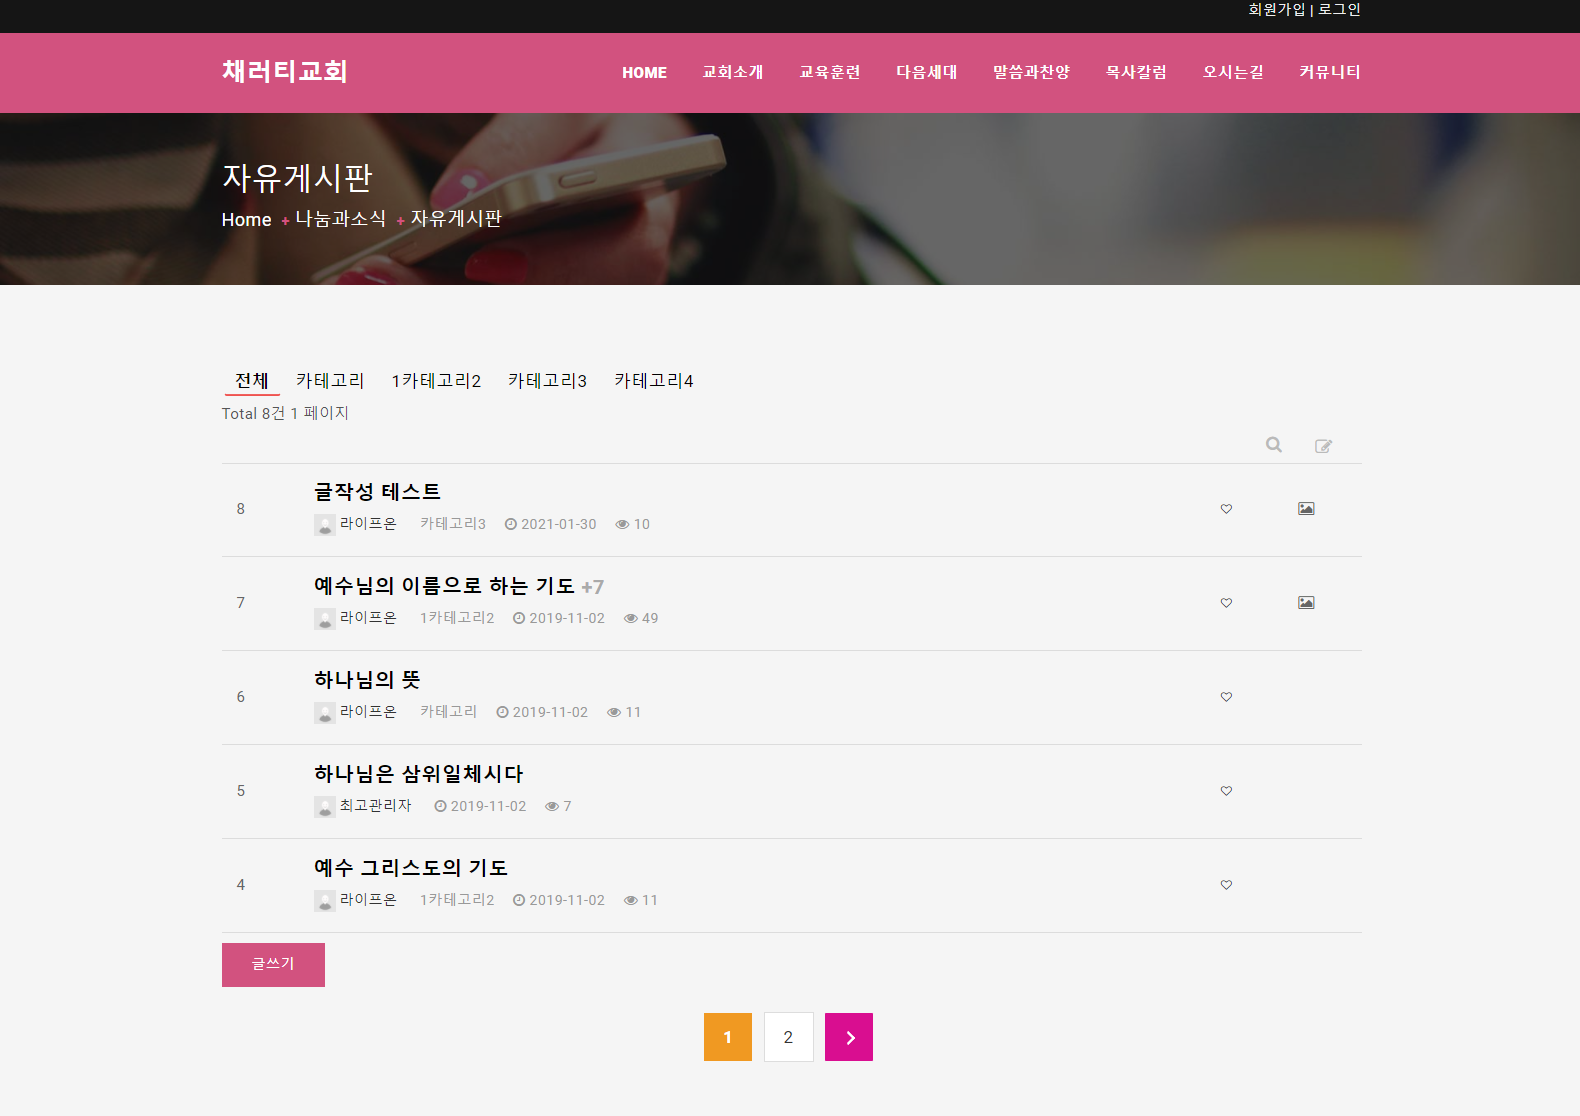
Task: Click author 라이프온 on 글작성 테스트 row
Action: pos(368,524)
